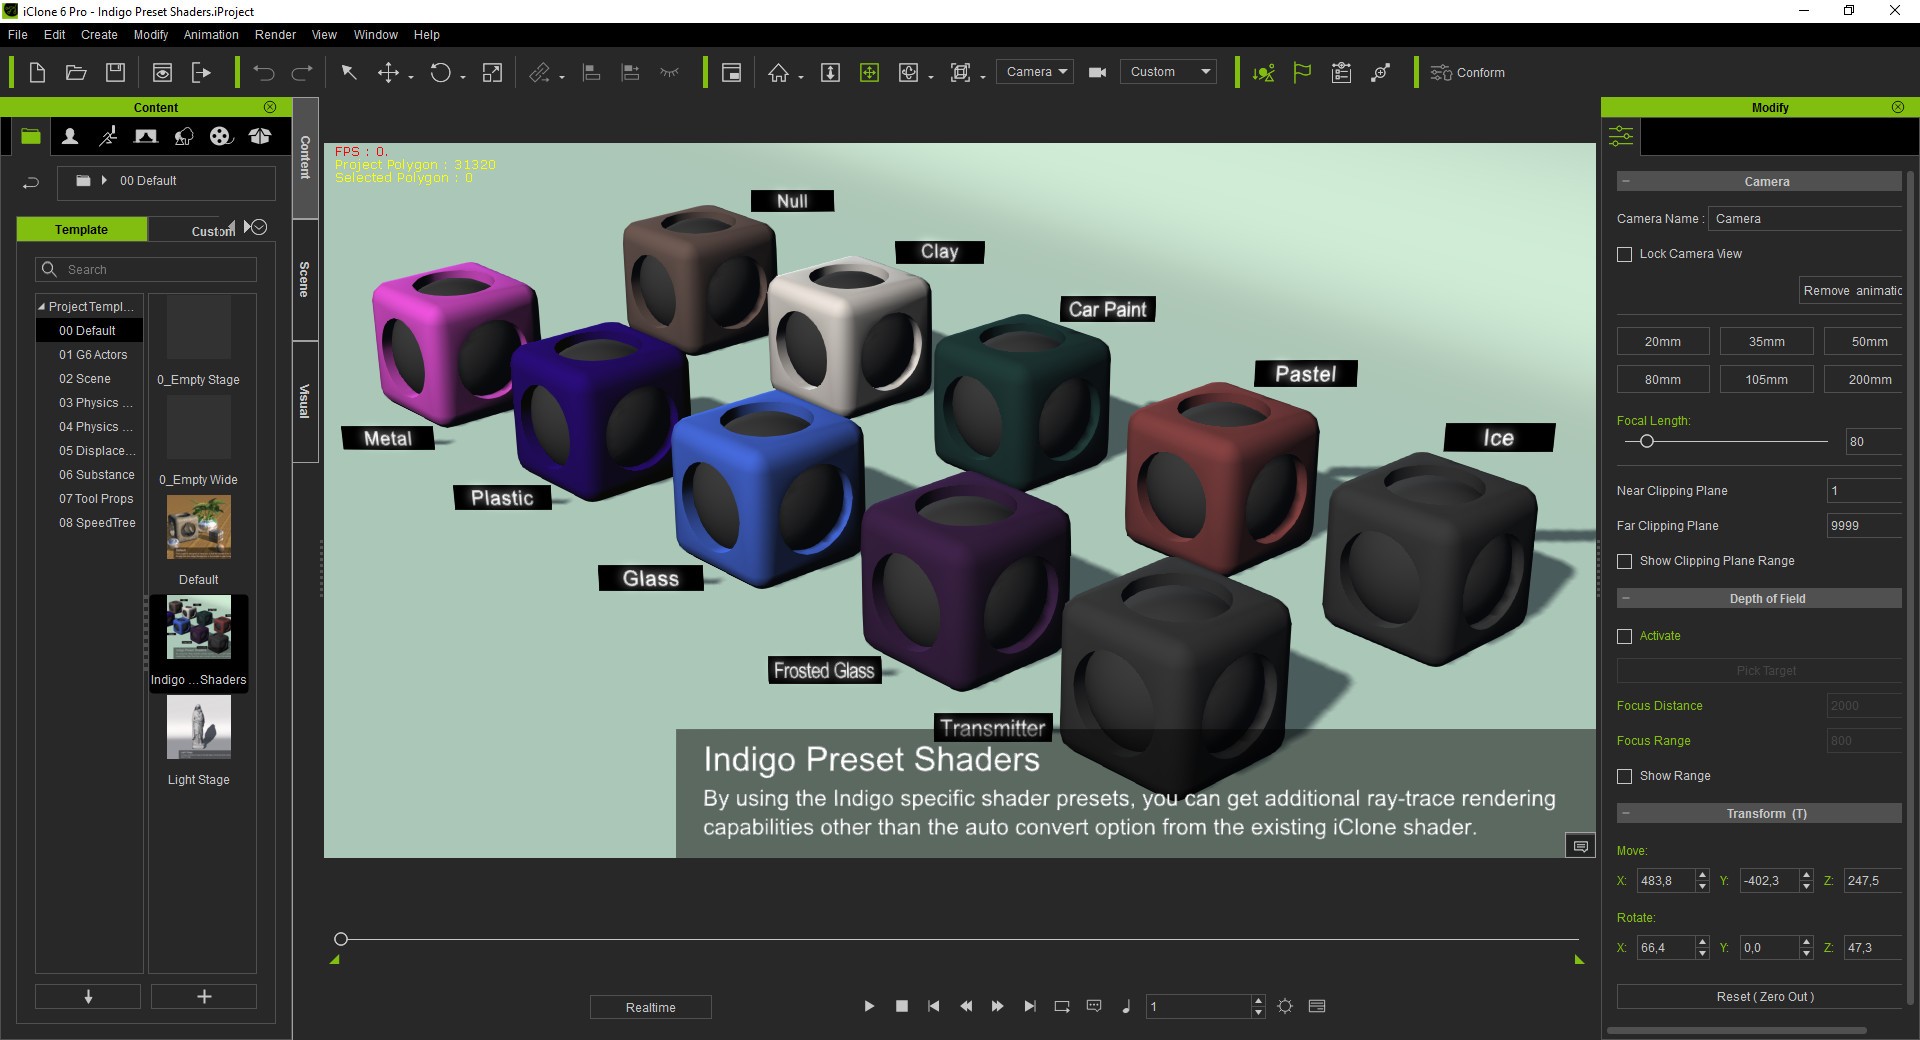Viewport: 1920px width, 1040px height.
Task: Click the Search content field
Action: (x=147, y=270)
